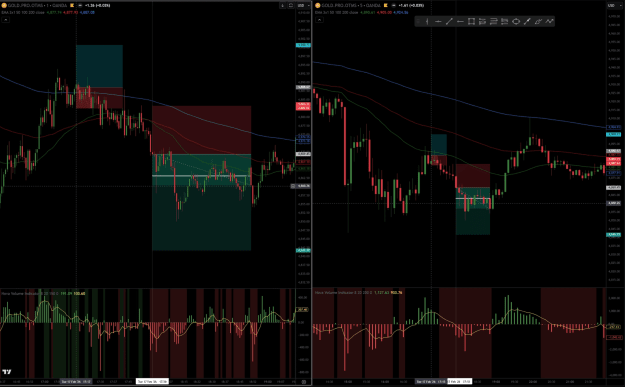Open time axis settings icon on left chart

tap(303, 382)
